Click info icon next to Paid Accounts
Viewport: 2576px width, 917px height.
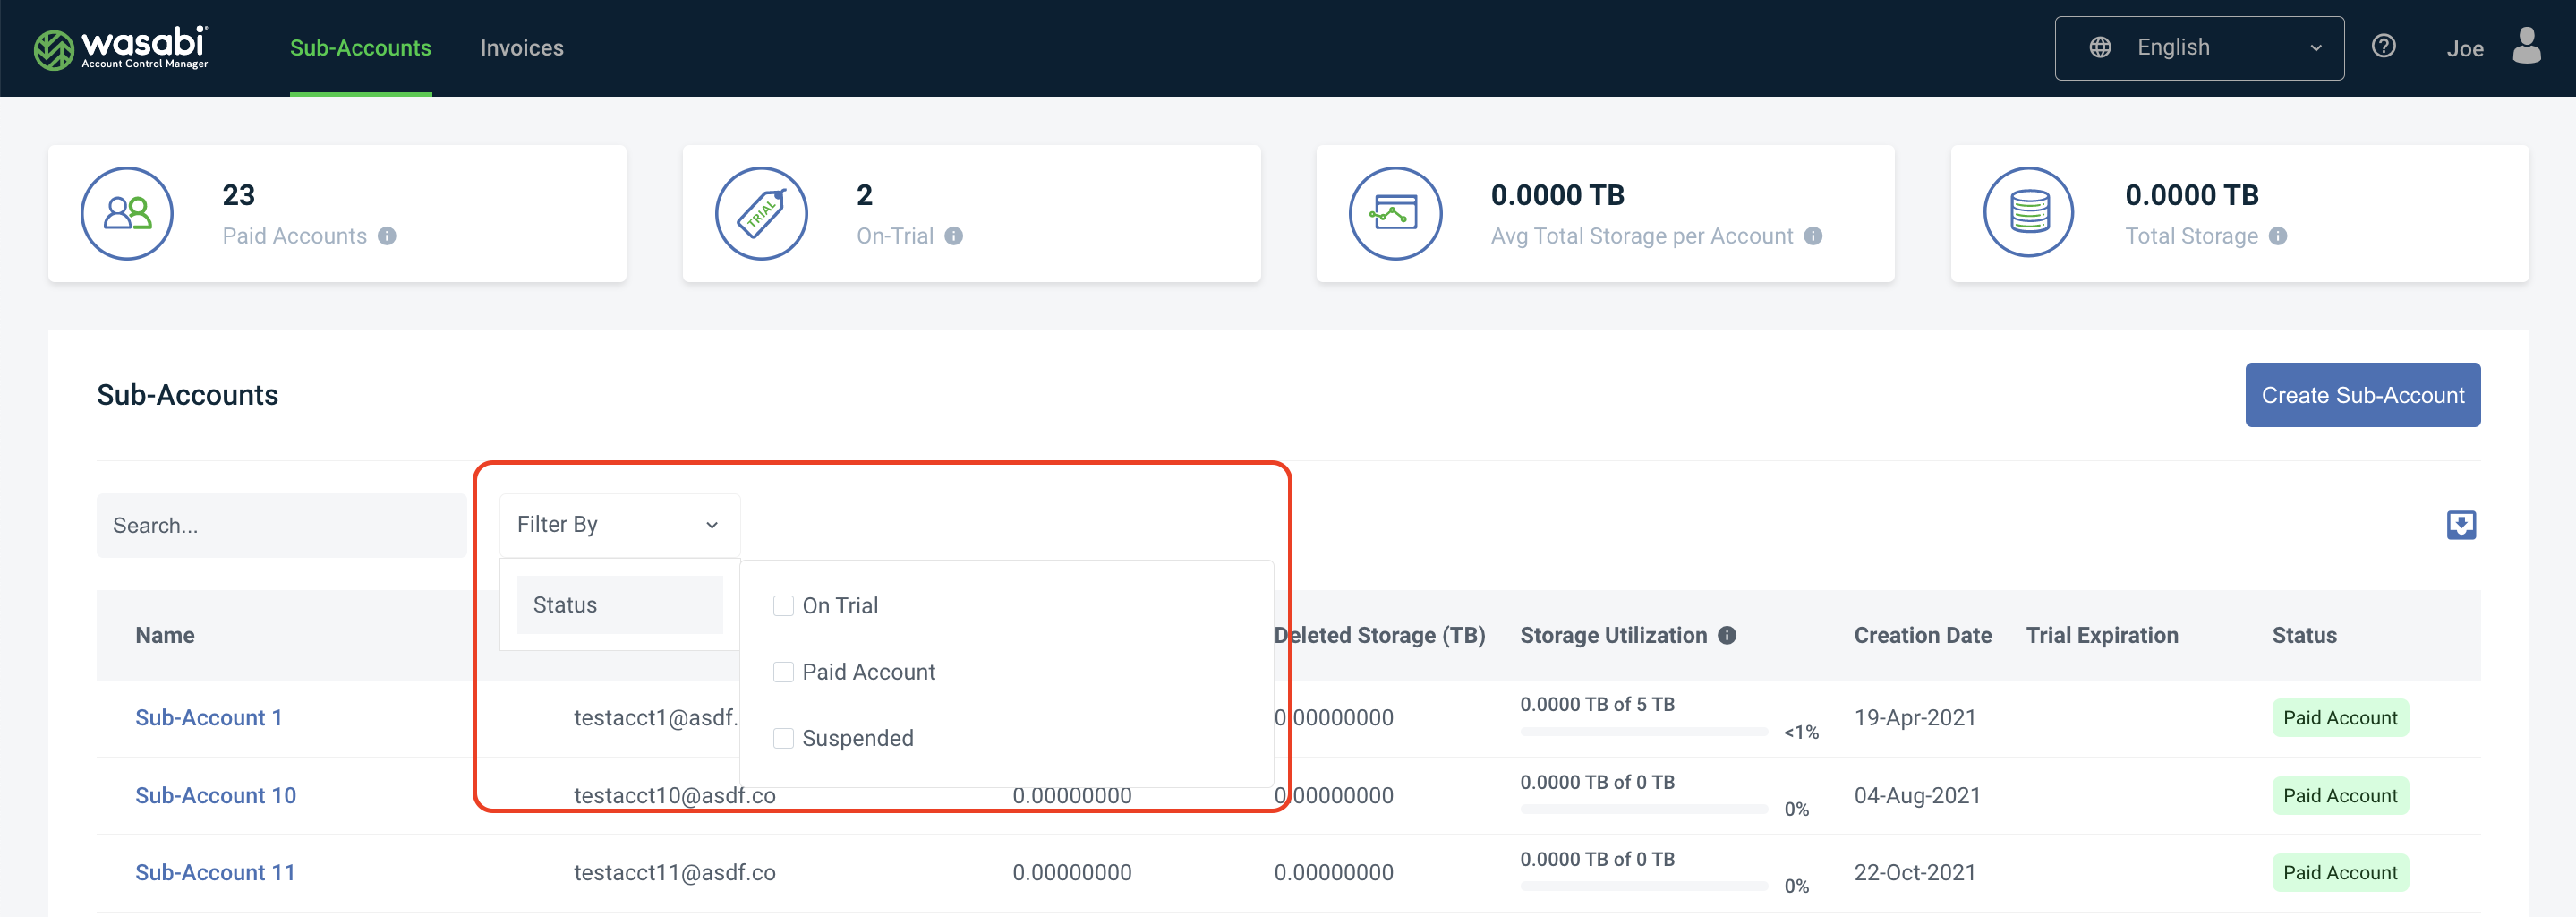point(387,236)
